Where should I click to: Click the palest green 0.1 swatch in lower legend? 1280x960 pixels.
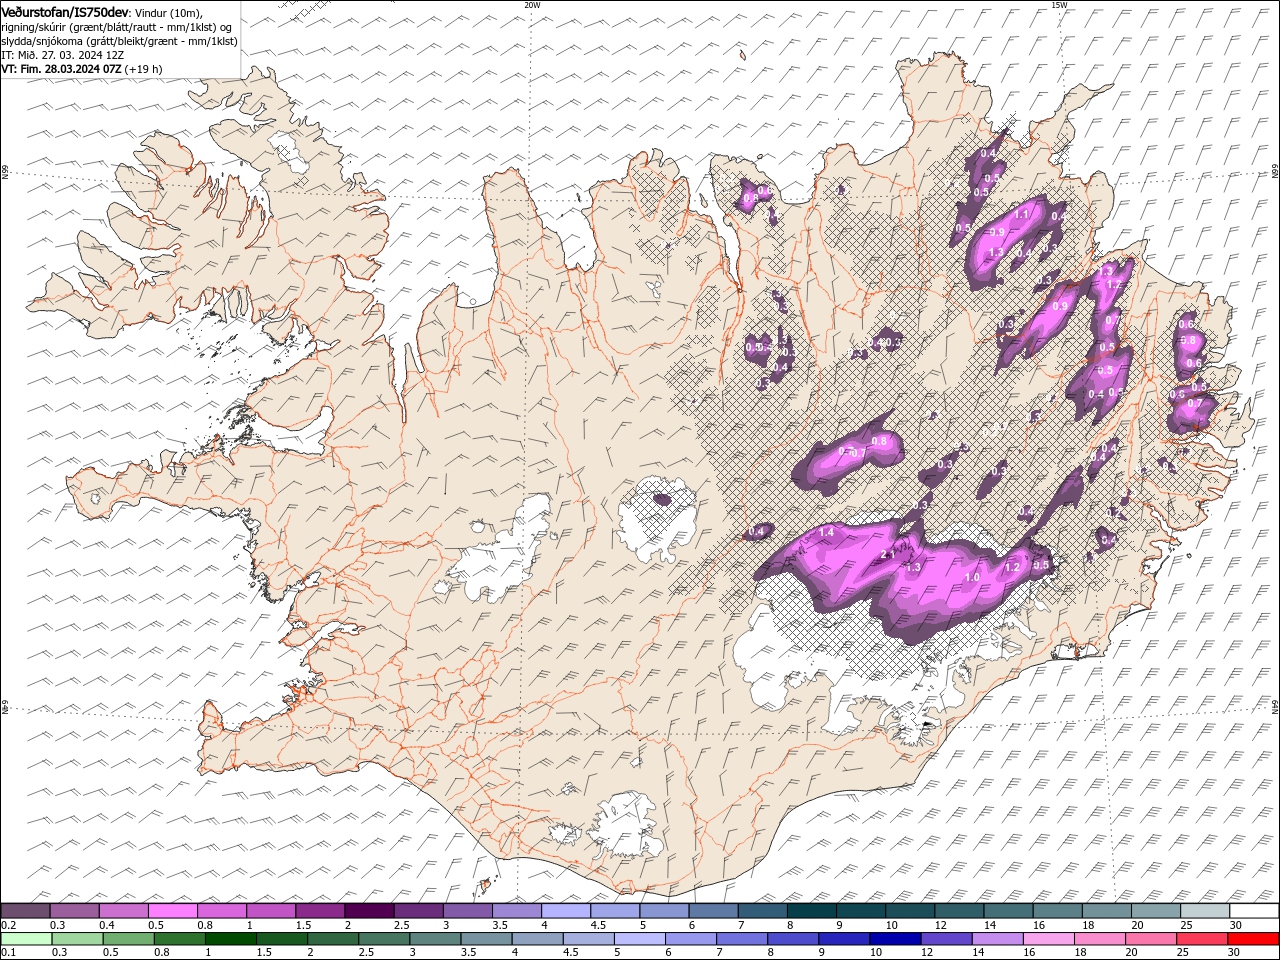point(26,939)
